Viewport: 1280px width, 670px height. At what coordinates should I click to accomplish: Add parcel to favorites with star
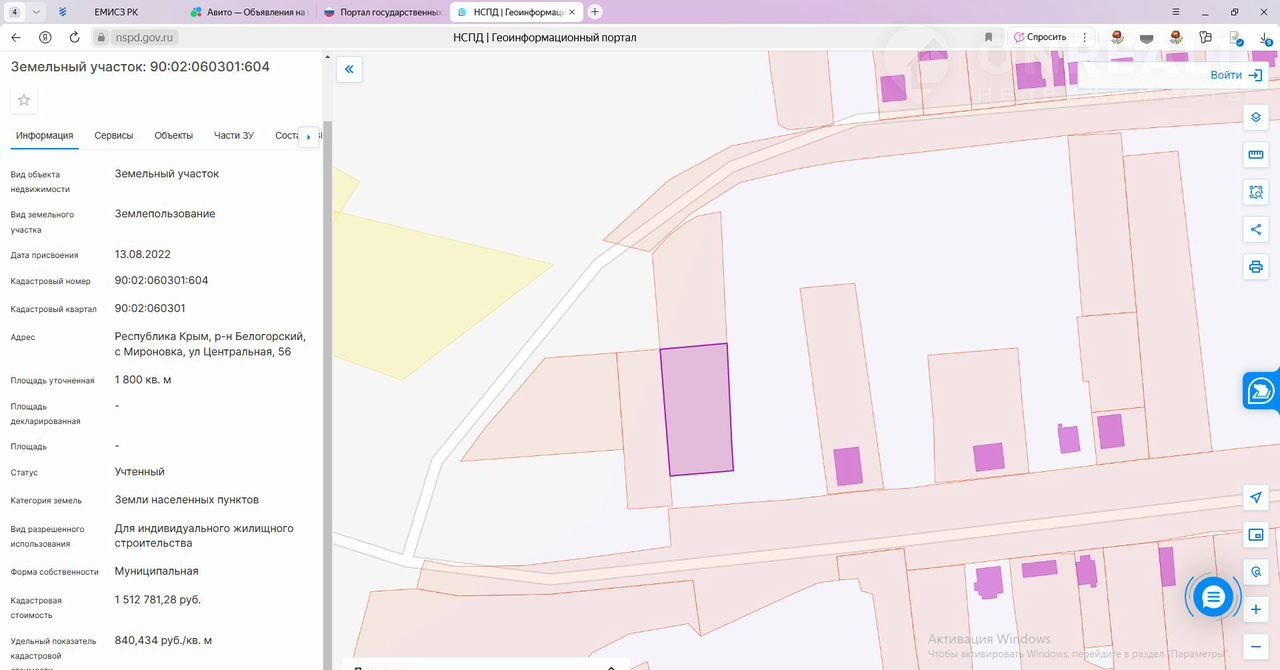[24, 100]
